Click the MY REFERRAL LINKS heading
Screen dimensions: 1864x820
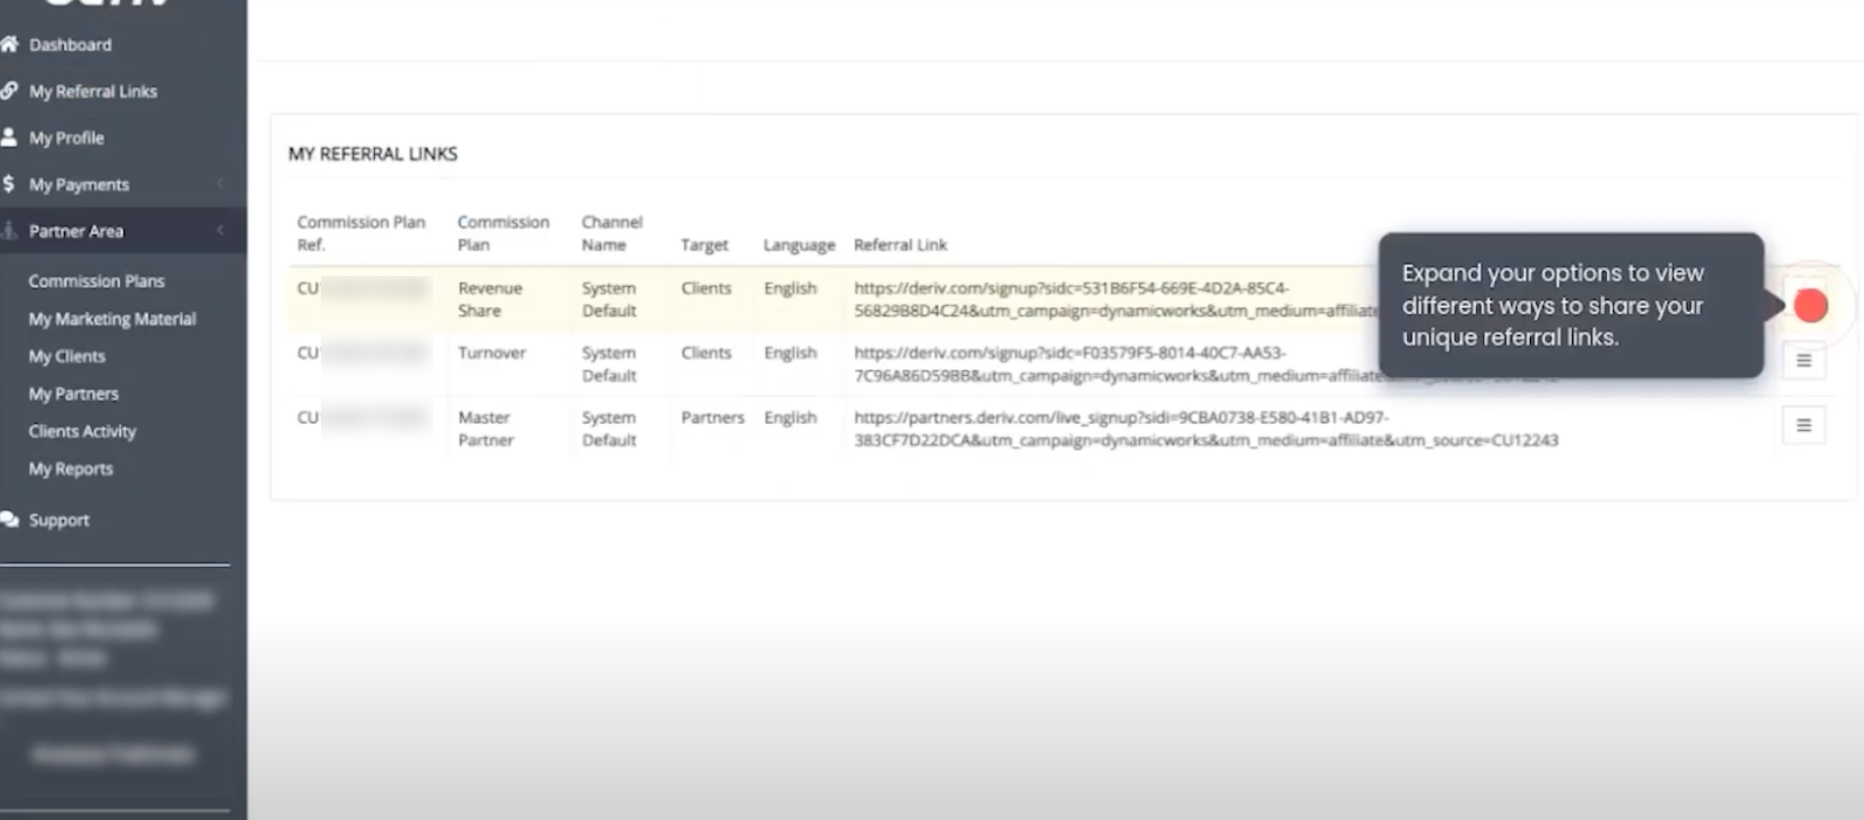click(x=373, y=154)
